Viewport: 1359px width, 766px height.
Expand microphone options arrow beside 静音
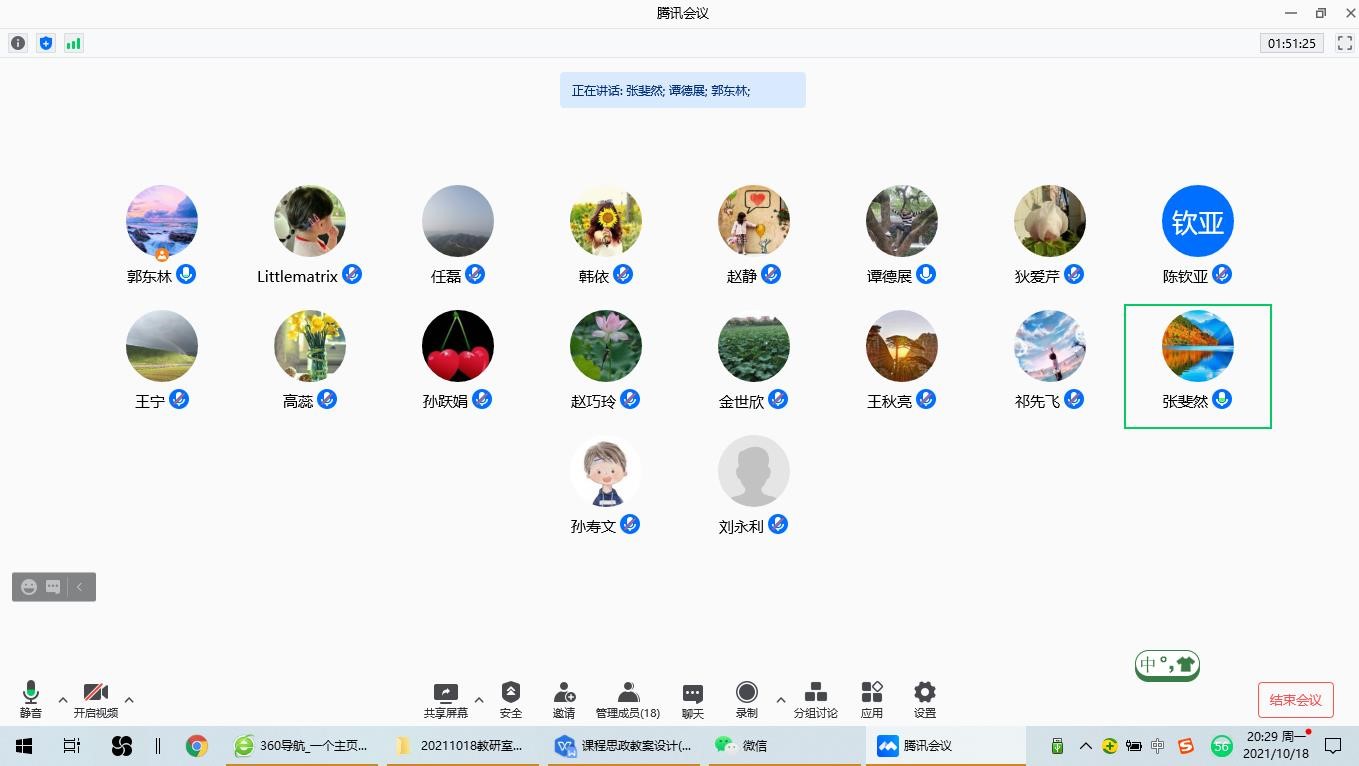click(63, 700)
